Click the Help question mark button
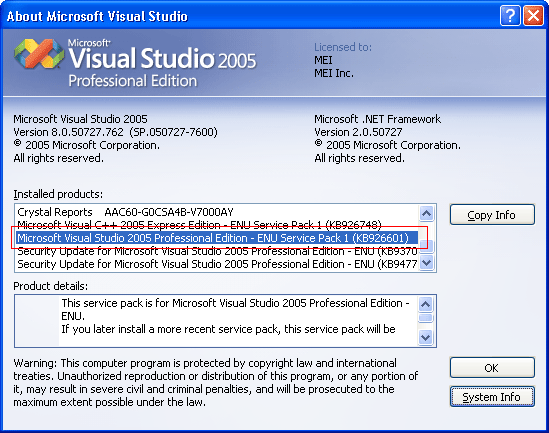Viewport: 549px width, 433px height. pyautogui.click(x=510, y=16)
